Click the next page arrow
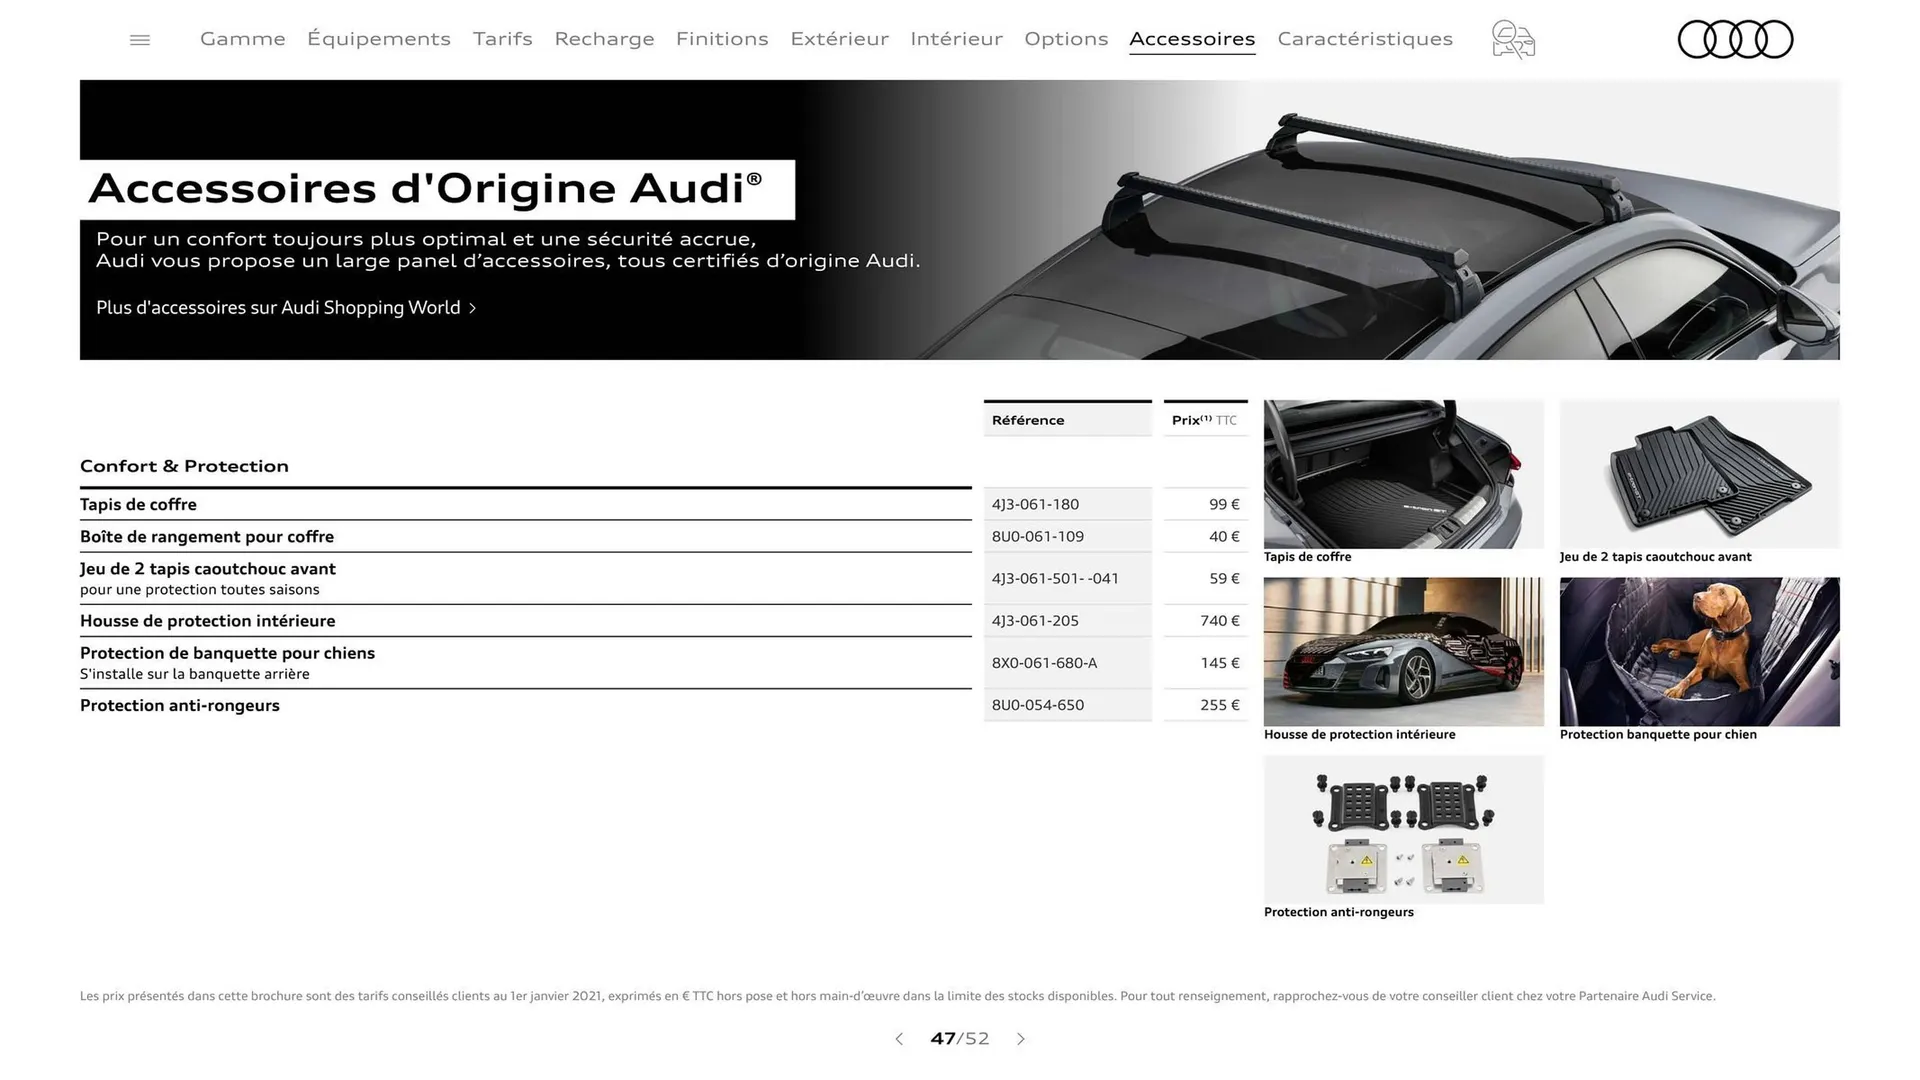The height and width of the screenshot is (1080, 1920). [1021, 1039]
